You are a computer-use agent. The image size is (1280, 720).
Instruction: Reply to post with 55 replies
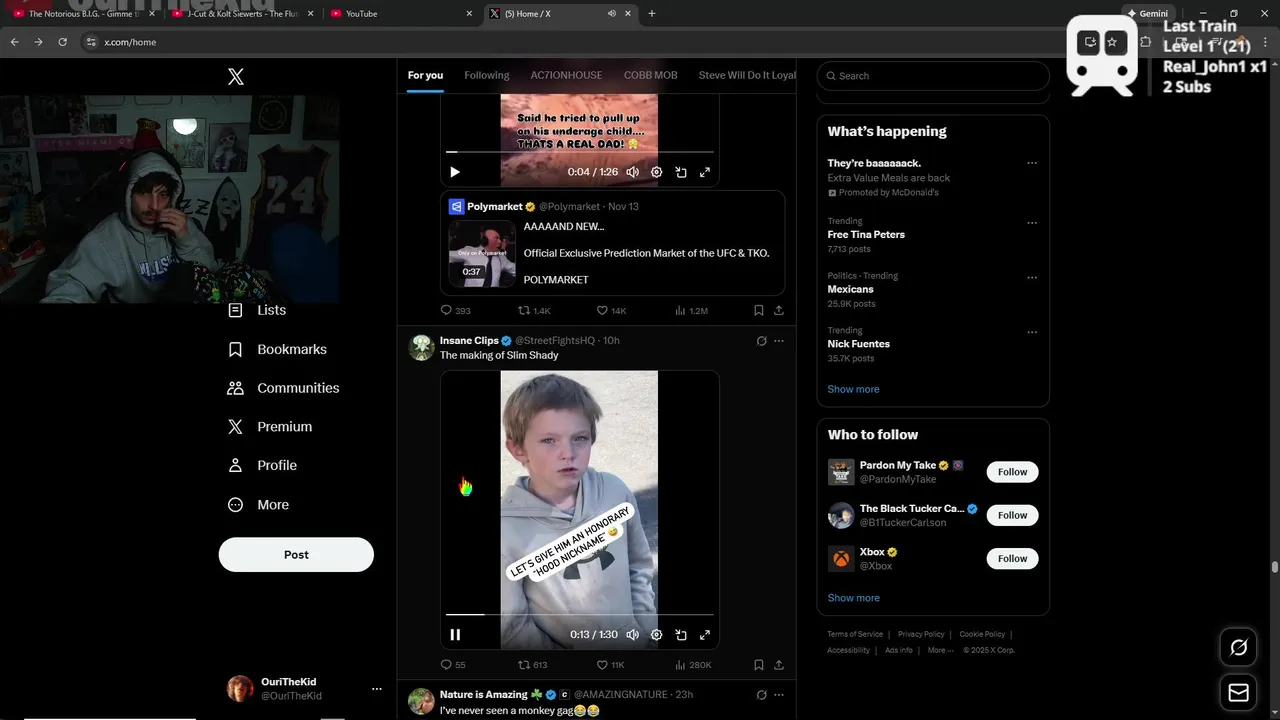coord(454,665)
